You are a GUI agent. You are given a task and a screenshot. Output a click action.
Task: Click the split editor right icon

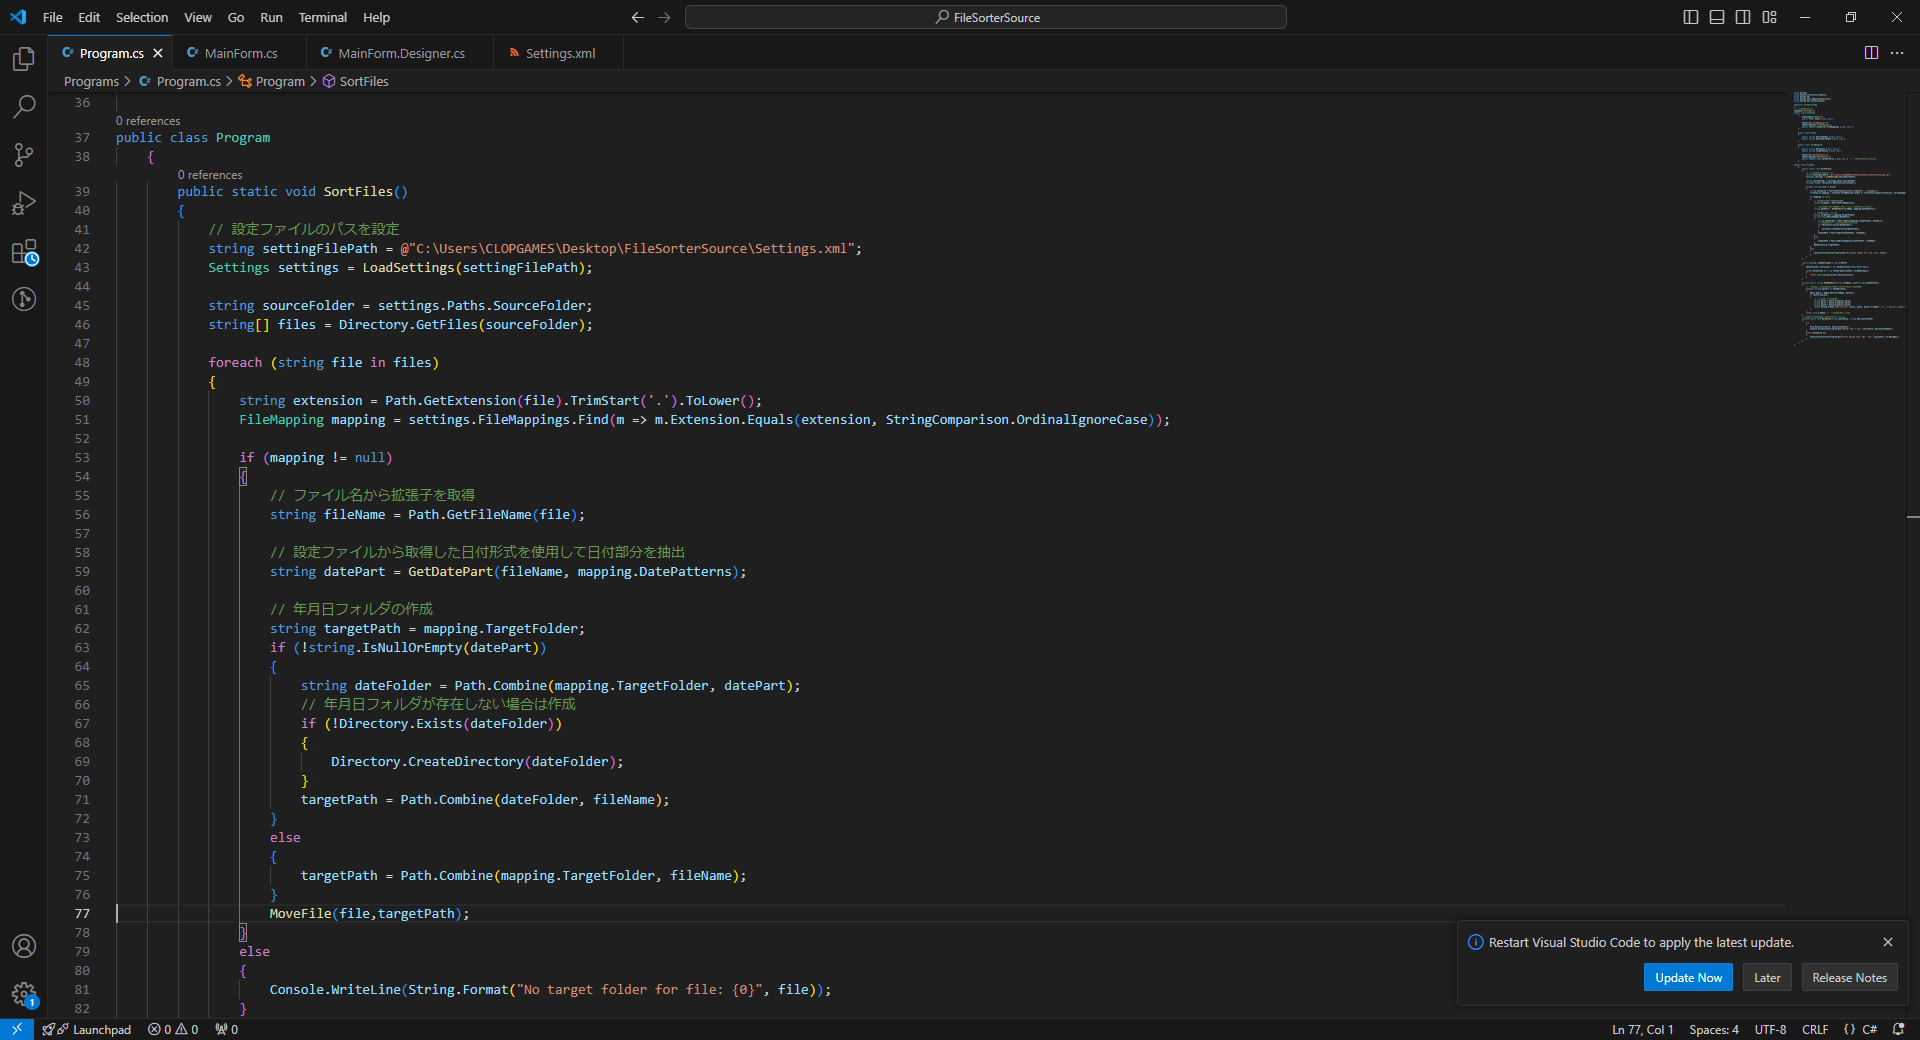click(x=1871, y=53)
